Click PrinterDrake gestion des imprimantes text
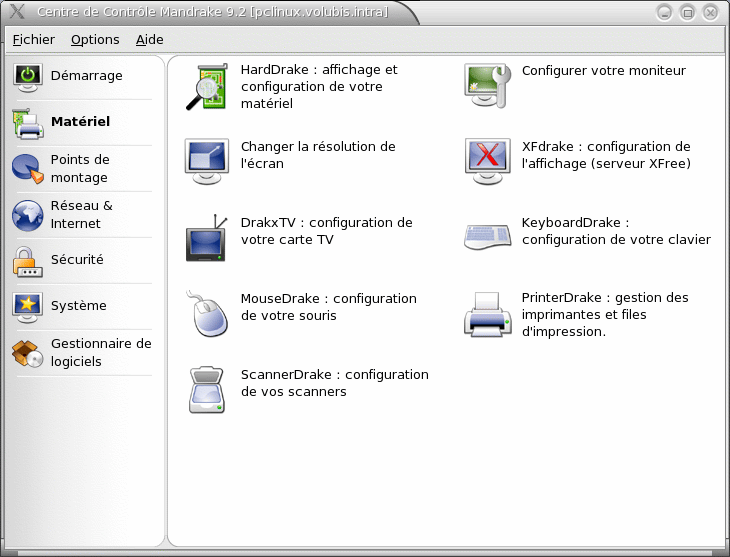The image size is (730, 557). tap(605, 314)
